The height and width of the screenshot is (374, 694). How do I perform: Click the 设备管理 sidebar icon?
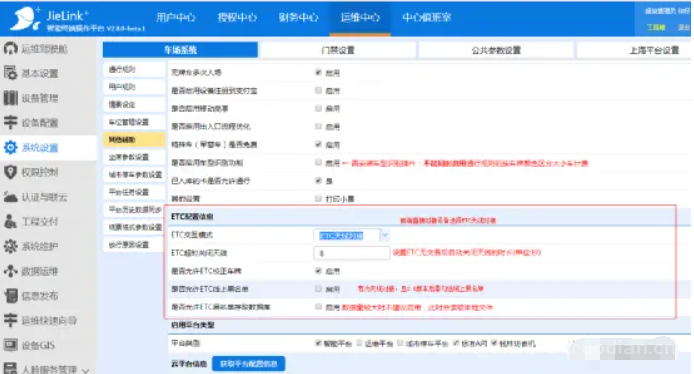tap(10, 98)
